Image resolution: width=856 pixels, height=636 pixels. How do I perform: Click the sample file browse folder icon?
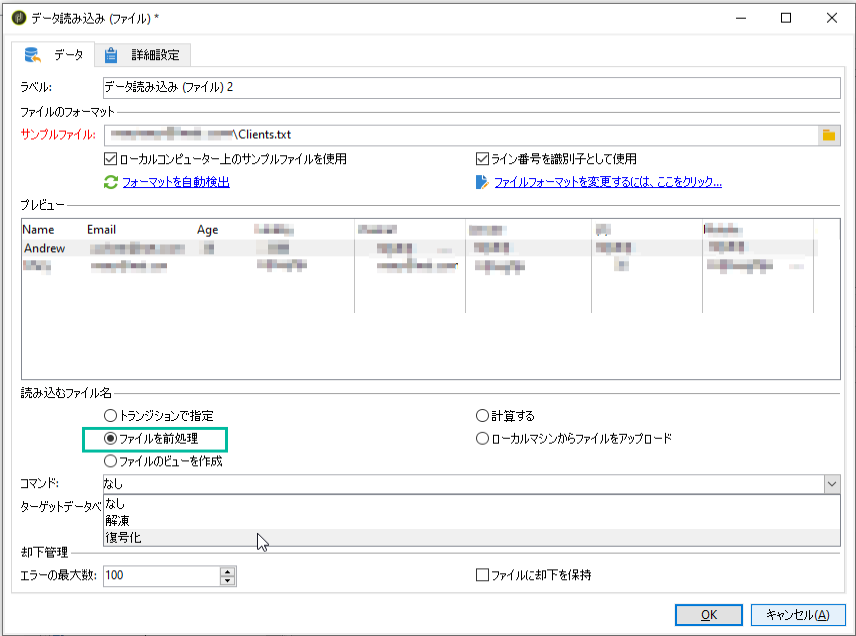(829, 135)
